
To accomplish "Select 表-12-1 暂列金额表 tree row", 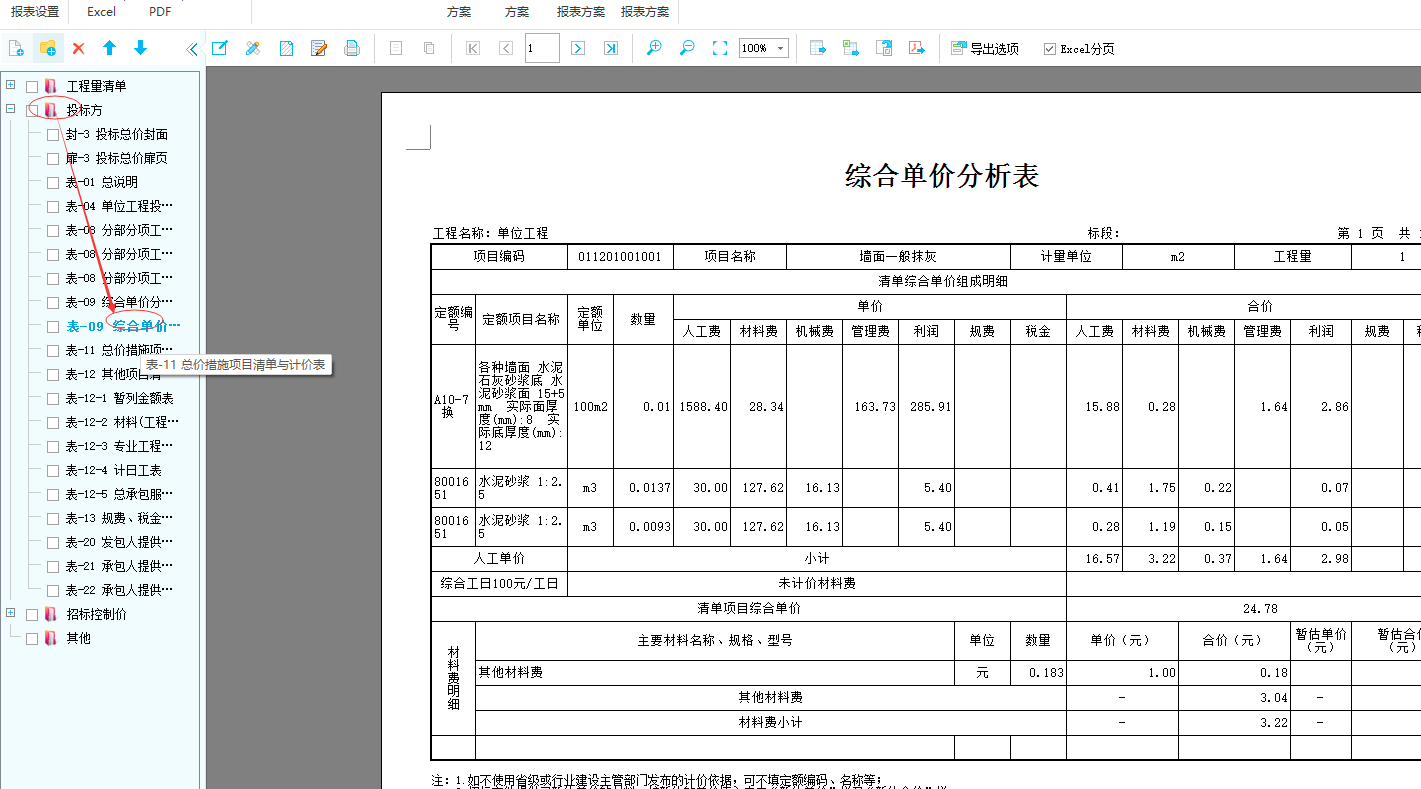I will tap(120, 399).
